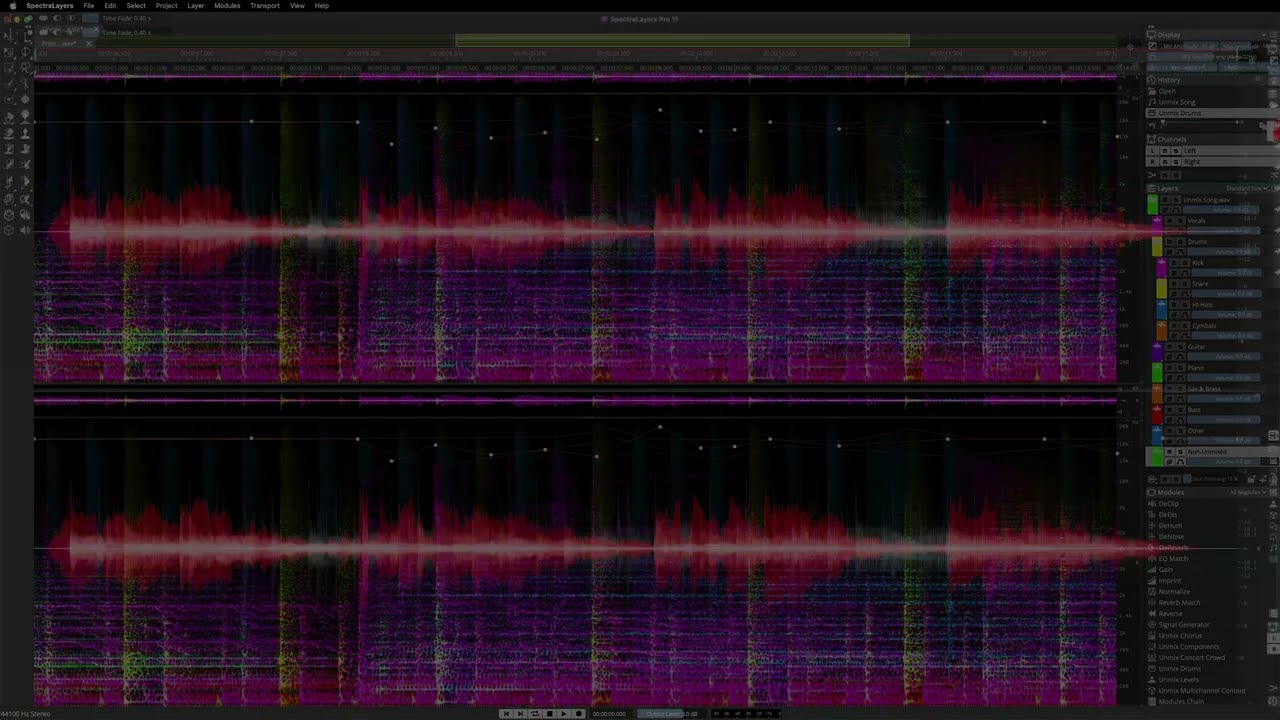
Task: Open the DeEss module
Action: 1168,514
